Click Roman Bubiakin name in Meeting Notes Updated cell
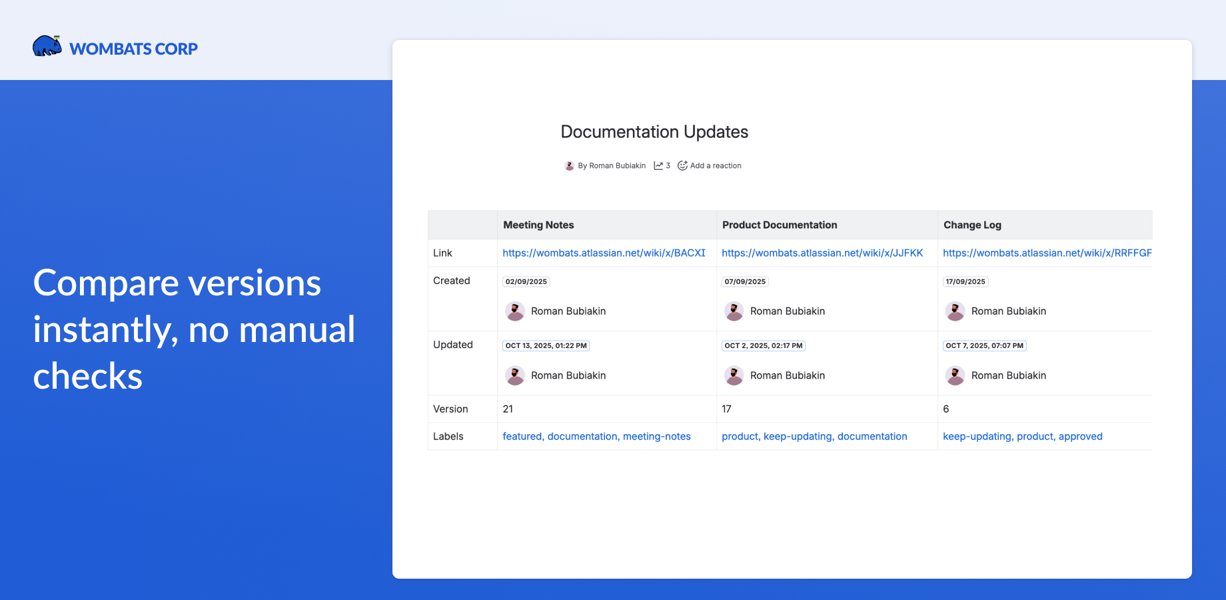1226x600 pixels. [x=568, y=376]
